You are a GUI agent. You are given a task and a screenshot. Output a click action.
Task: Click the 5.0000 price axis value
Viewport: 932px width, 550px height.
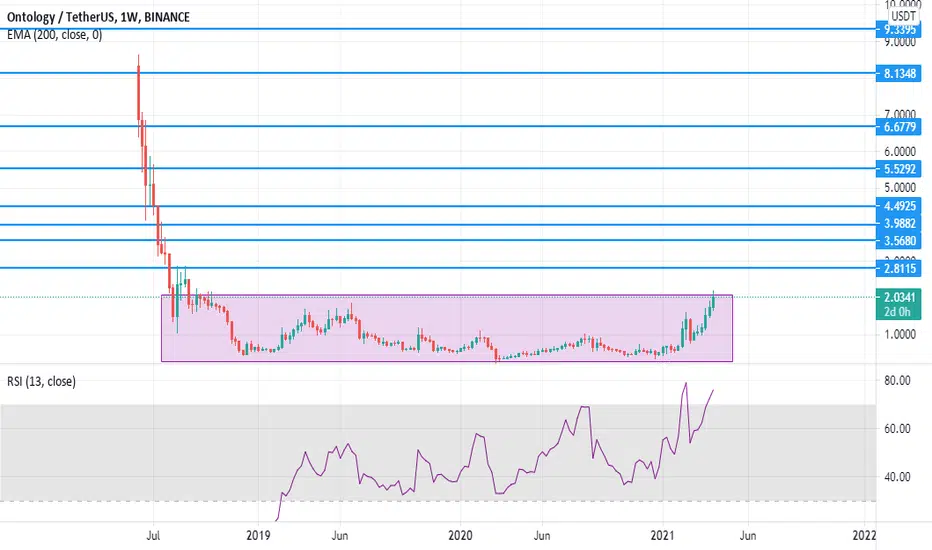click(x=900, y=188)
